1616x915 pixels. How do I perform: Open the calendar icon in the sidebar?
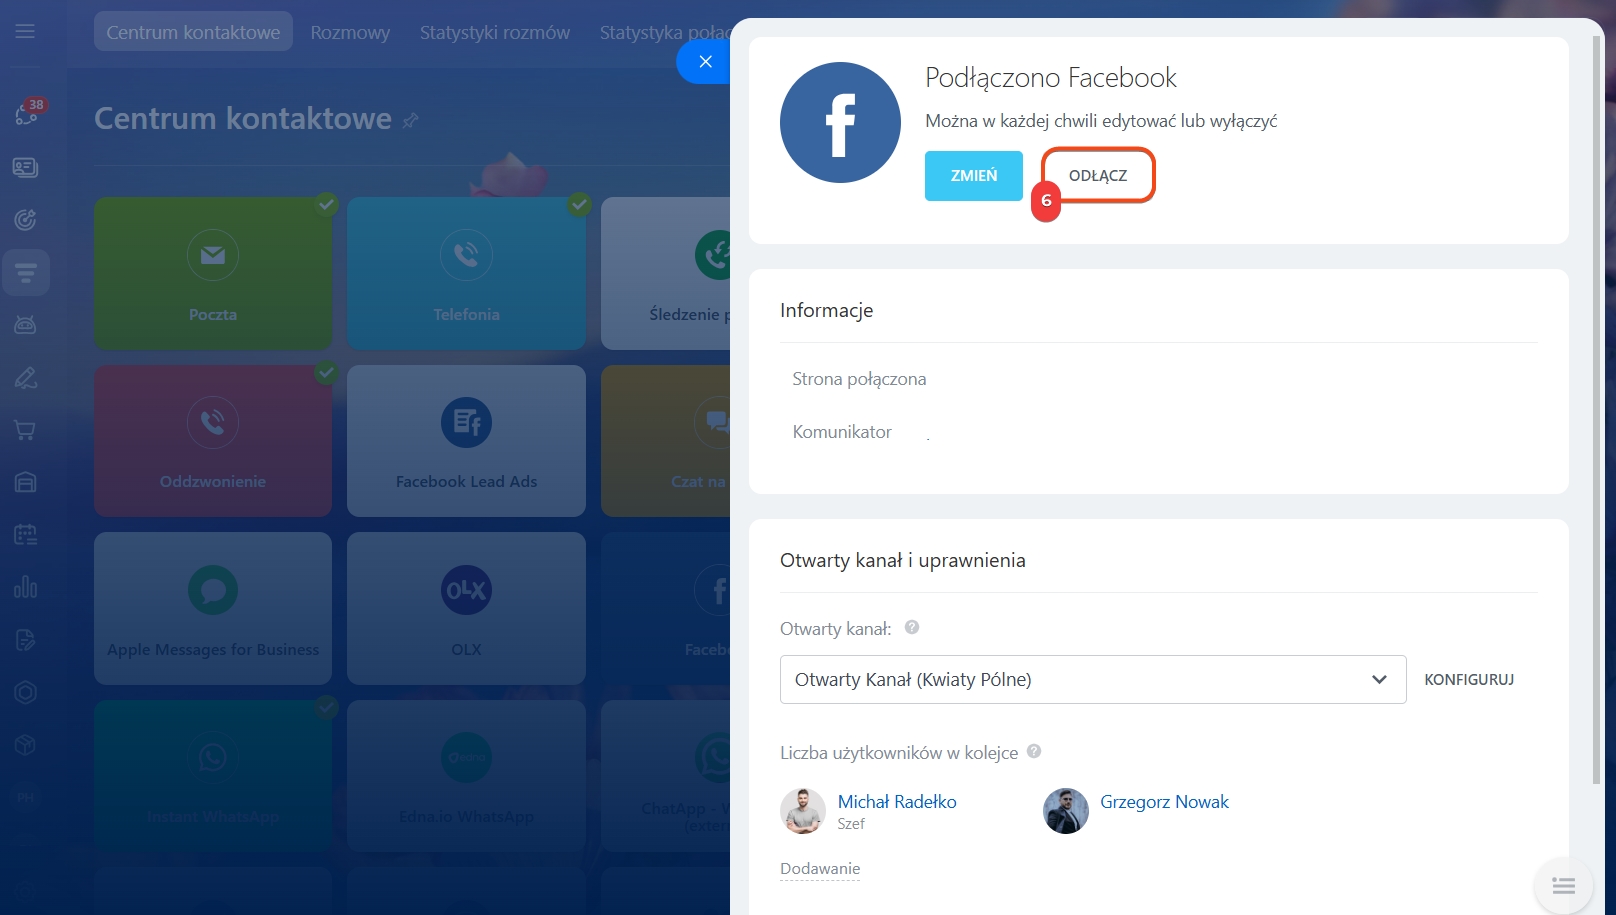point(25,535)
